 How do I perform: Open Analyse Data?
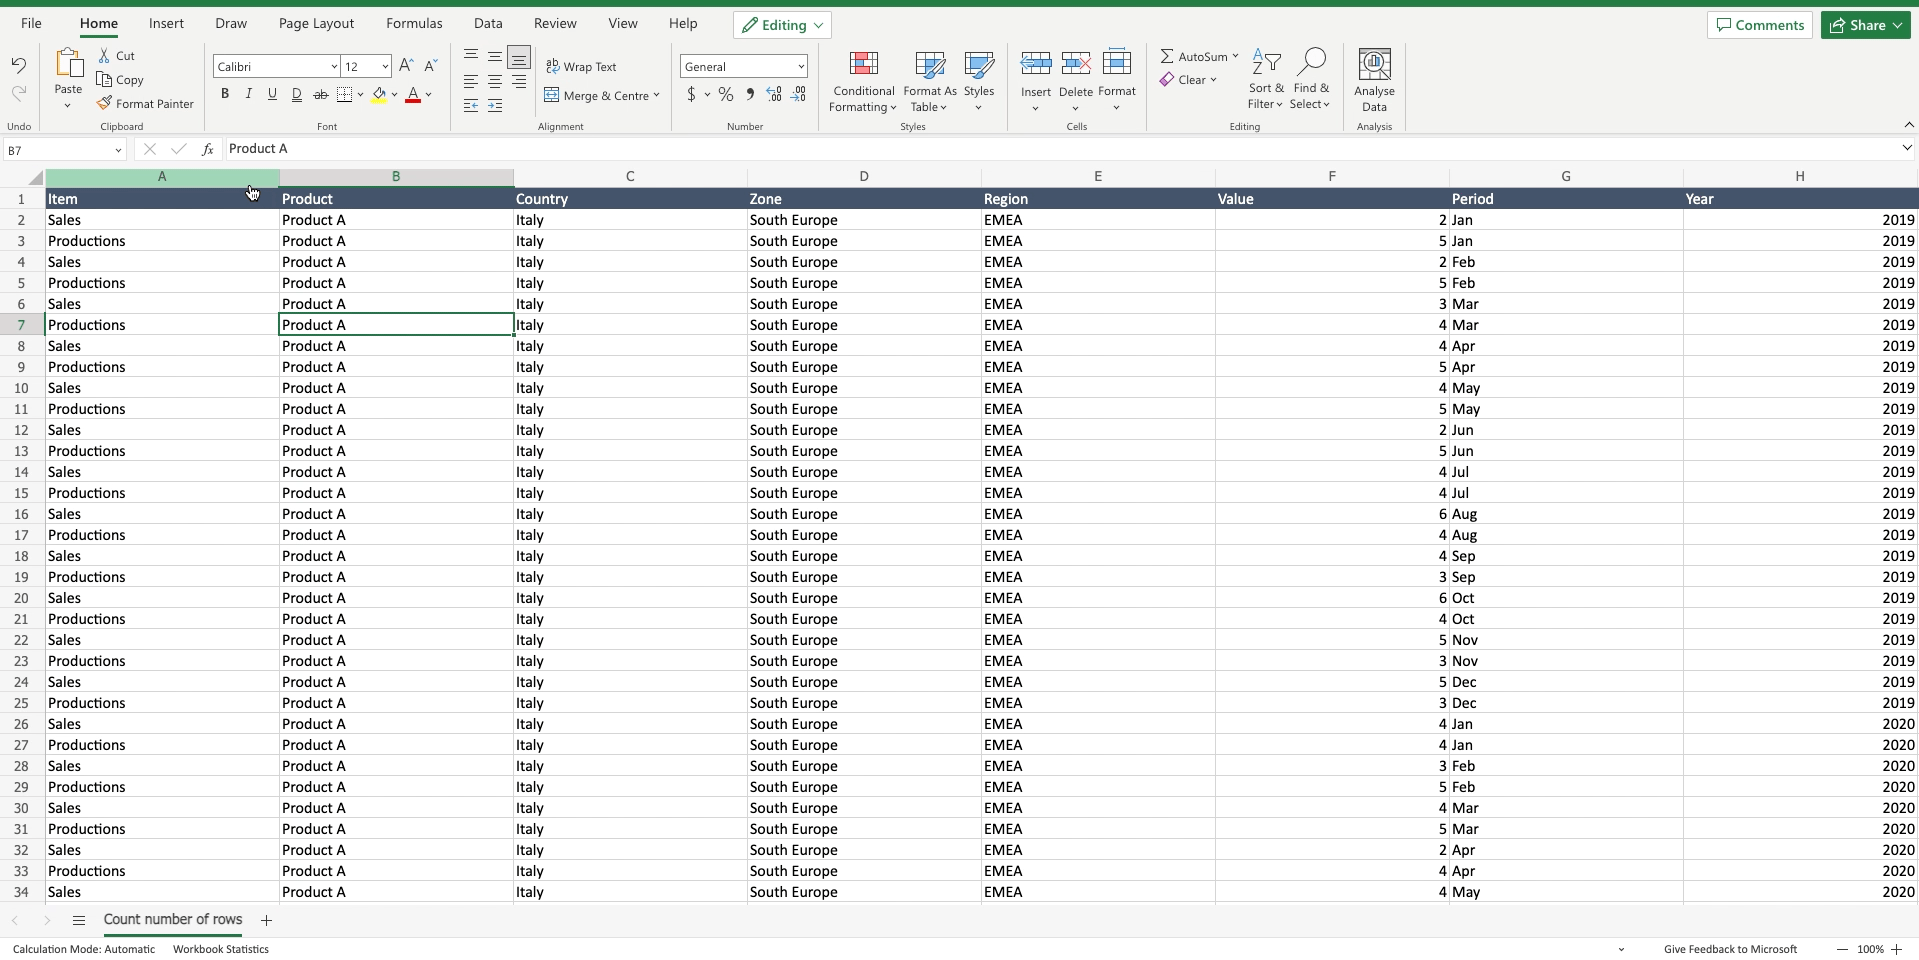click(1375, 82)
